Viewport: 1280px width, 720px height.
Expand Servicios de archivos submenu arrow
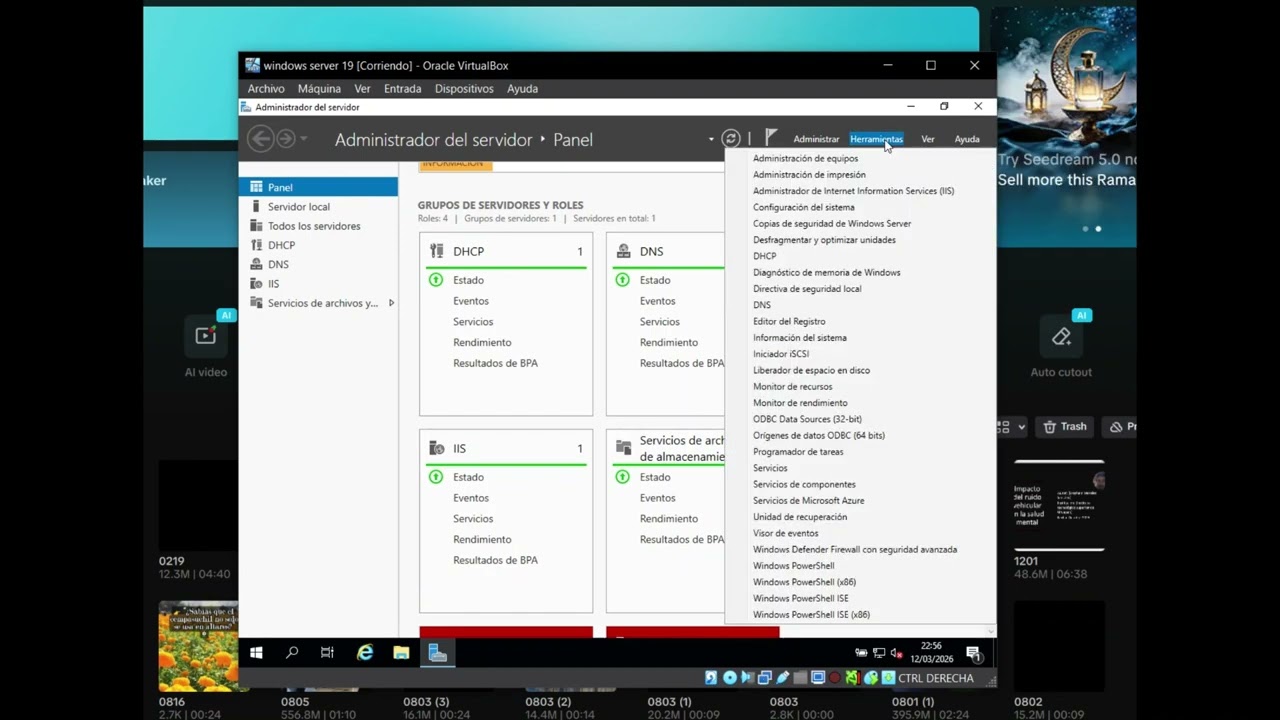click(x=391, y=303)
